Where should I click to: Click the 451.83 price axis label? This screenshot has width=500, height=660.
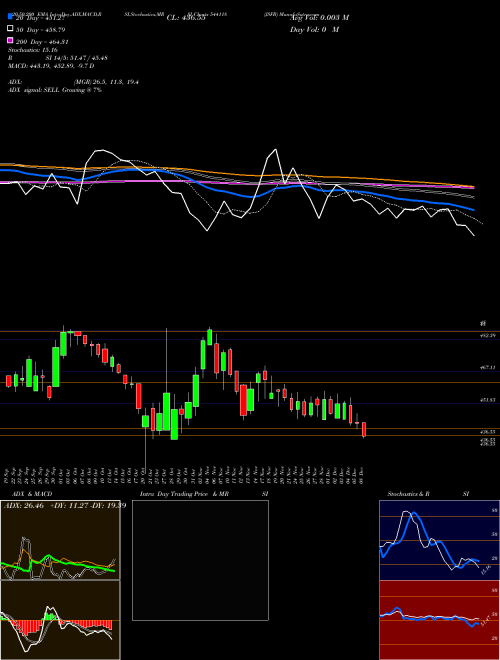488,400
